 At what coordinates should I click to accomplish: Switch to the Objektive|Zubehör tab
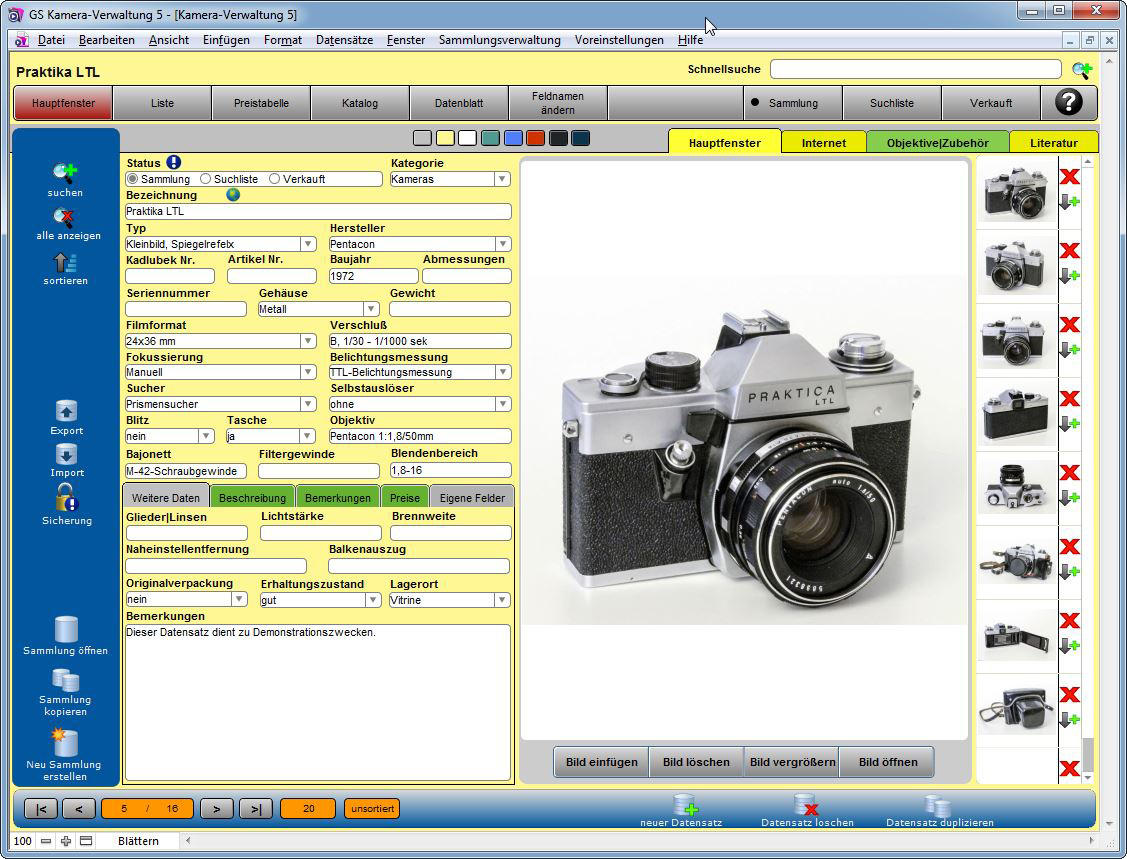(x=937, y=142)
